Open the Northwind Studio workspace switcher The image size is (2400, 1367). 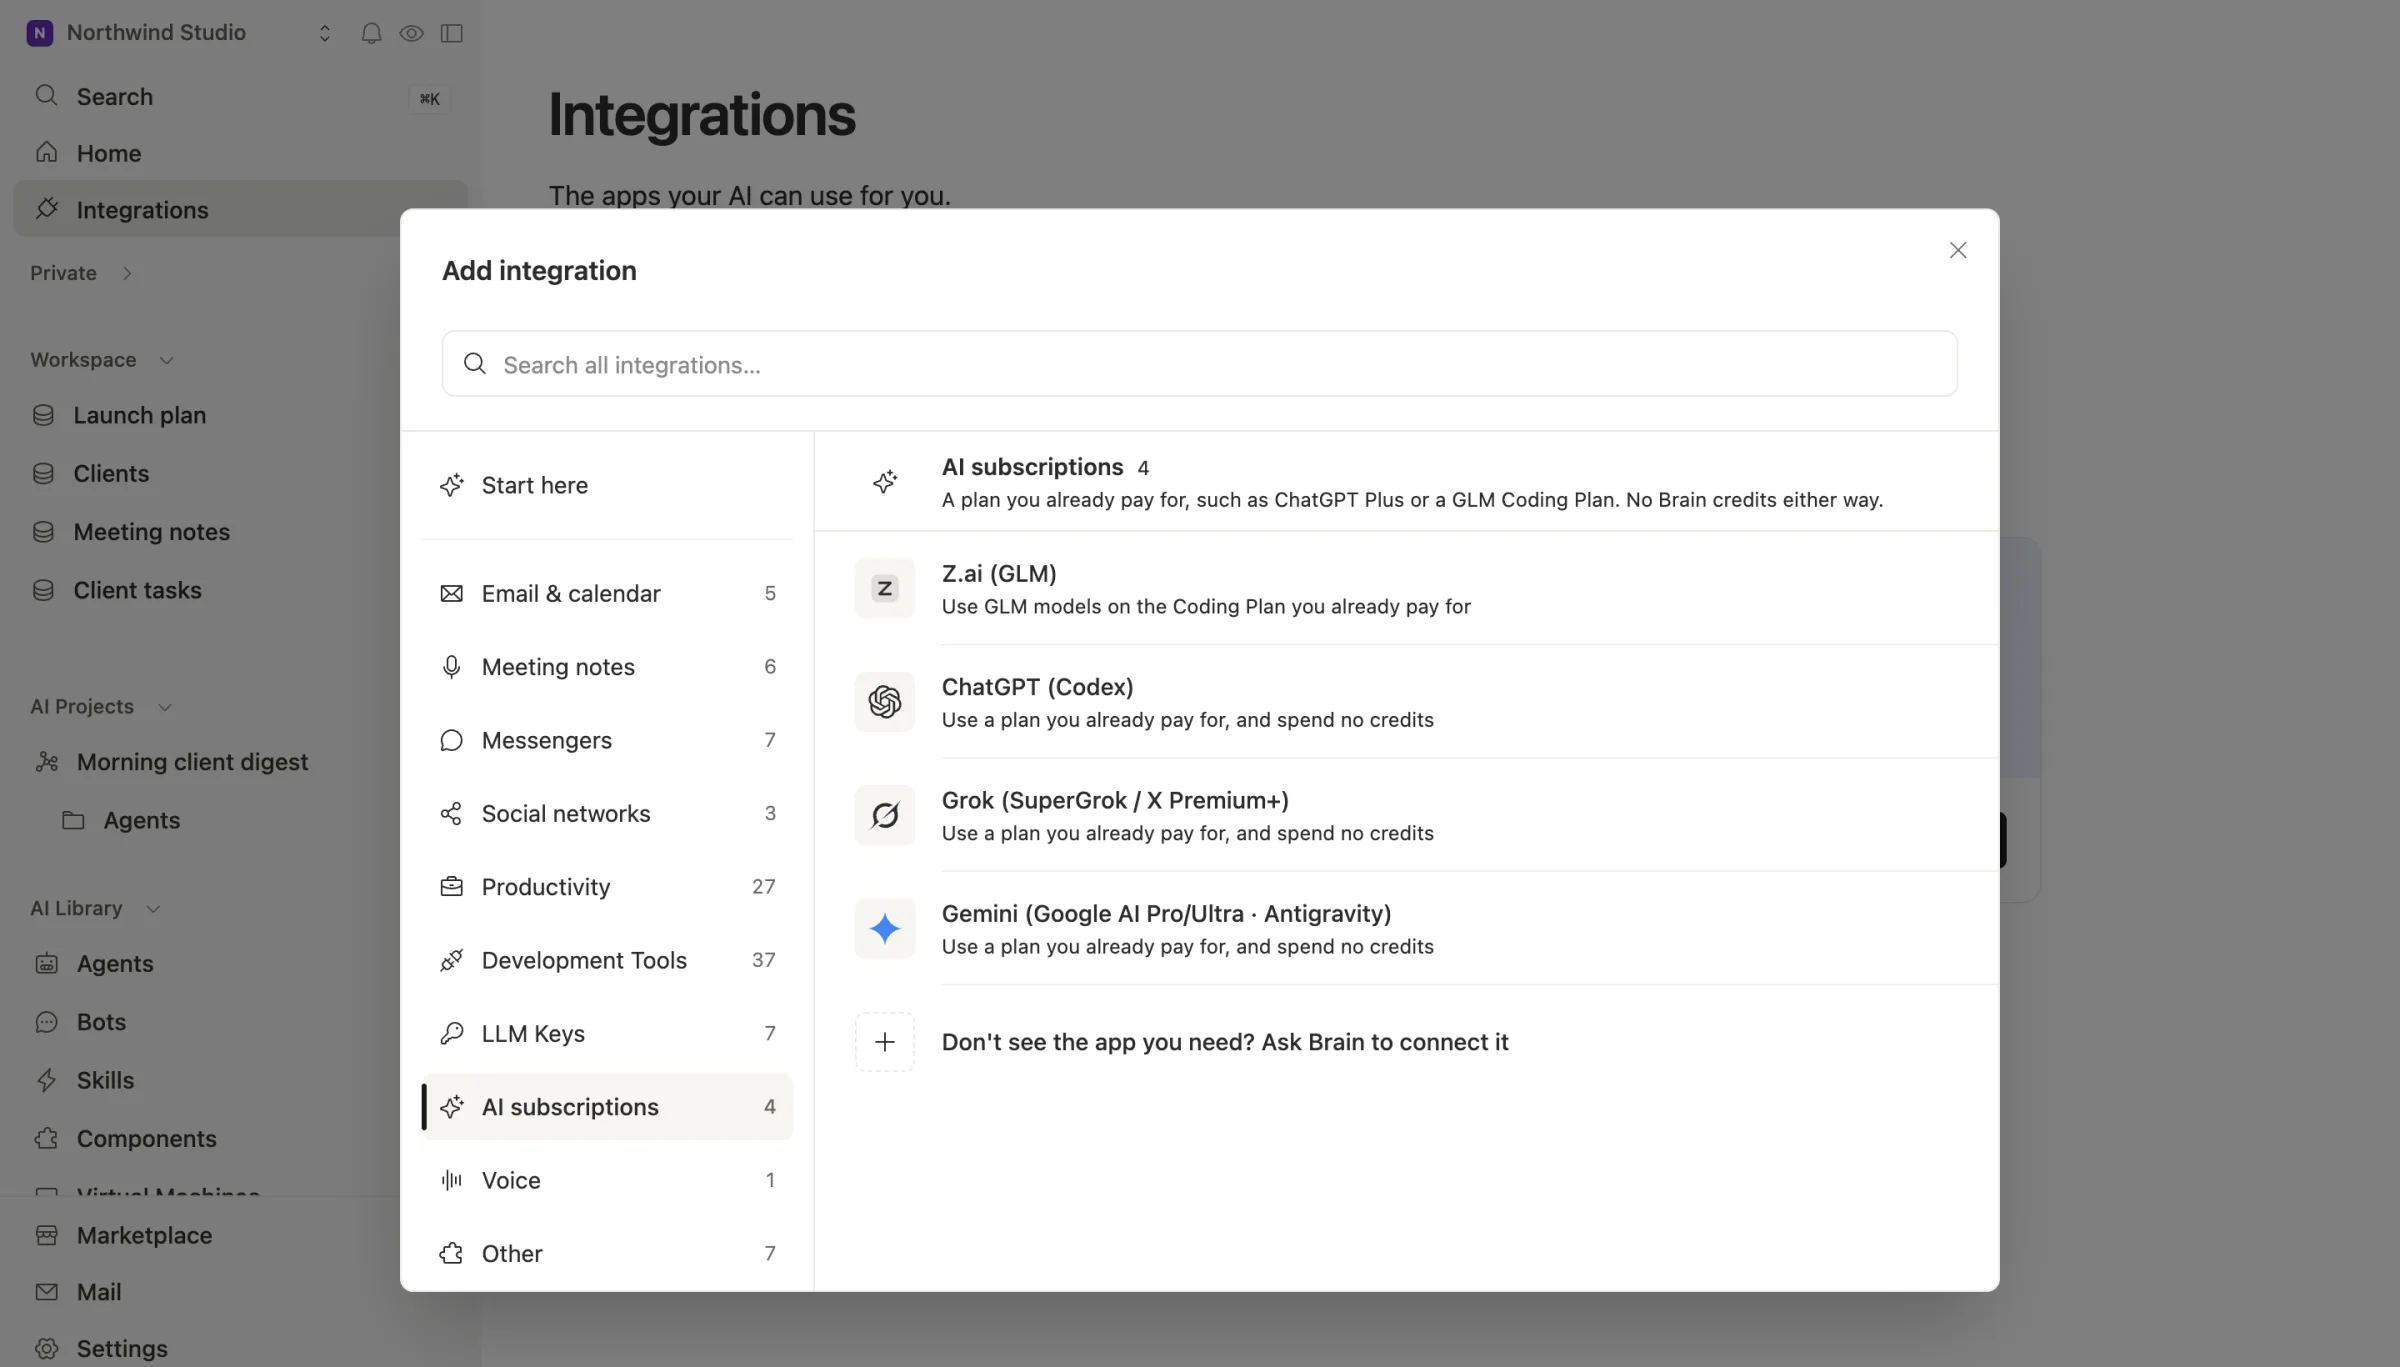(180, 33)
